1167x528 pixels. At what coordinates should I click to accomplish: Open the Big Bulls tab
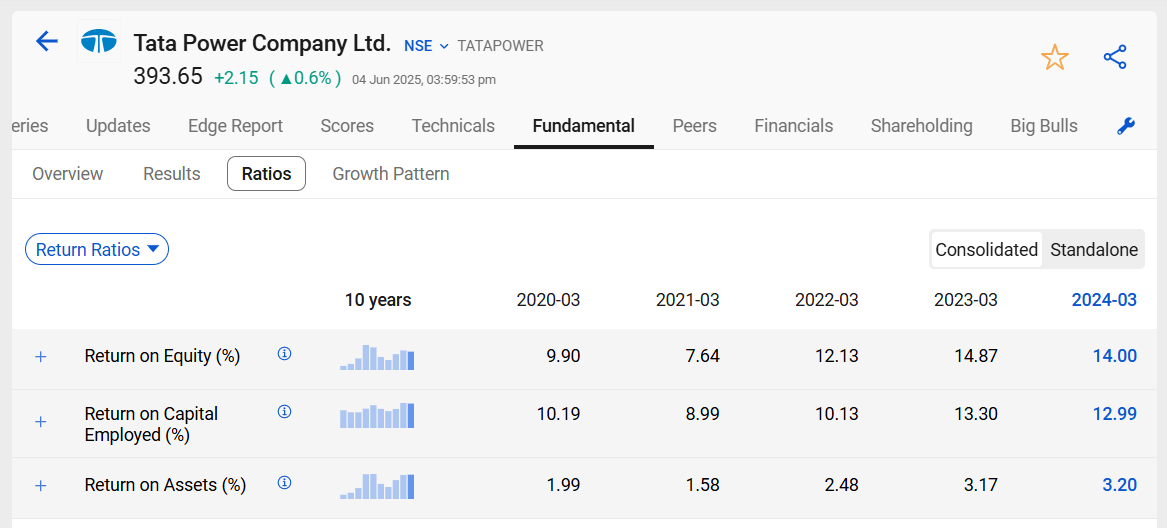click(x=1043, y=126)
